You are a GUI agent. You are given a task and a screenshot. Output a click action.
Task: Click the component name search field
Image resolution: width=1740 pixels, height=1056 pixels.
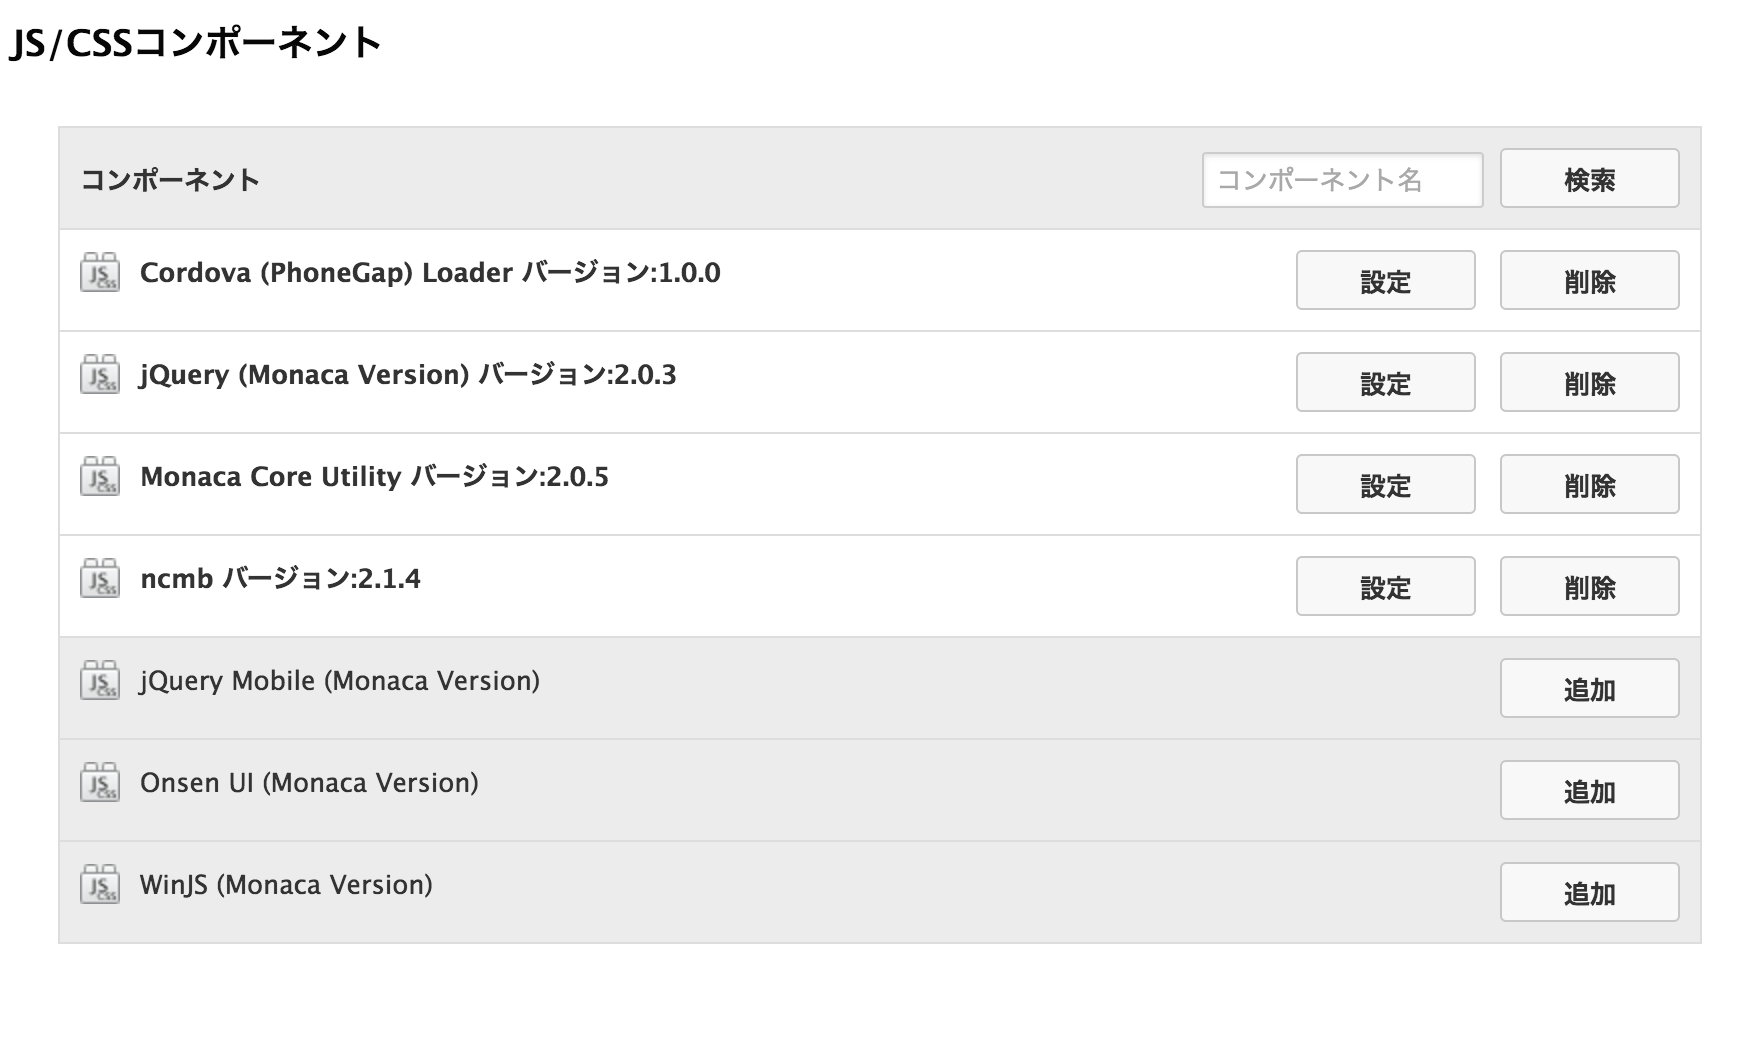pos(1343,179)
